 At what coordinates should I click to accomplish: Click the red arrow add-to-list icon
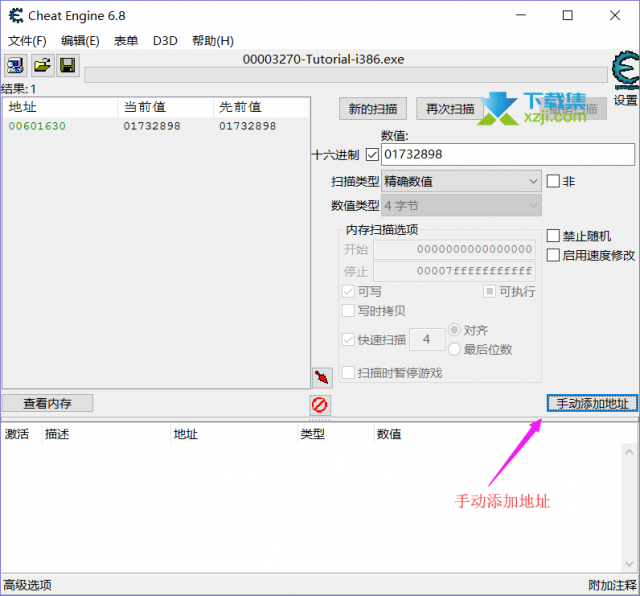coord(322,378)
